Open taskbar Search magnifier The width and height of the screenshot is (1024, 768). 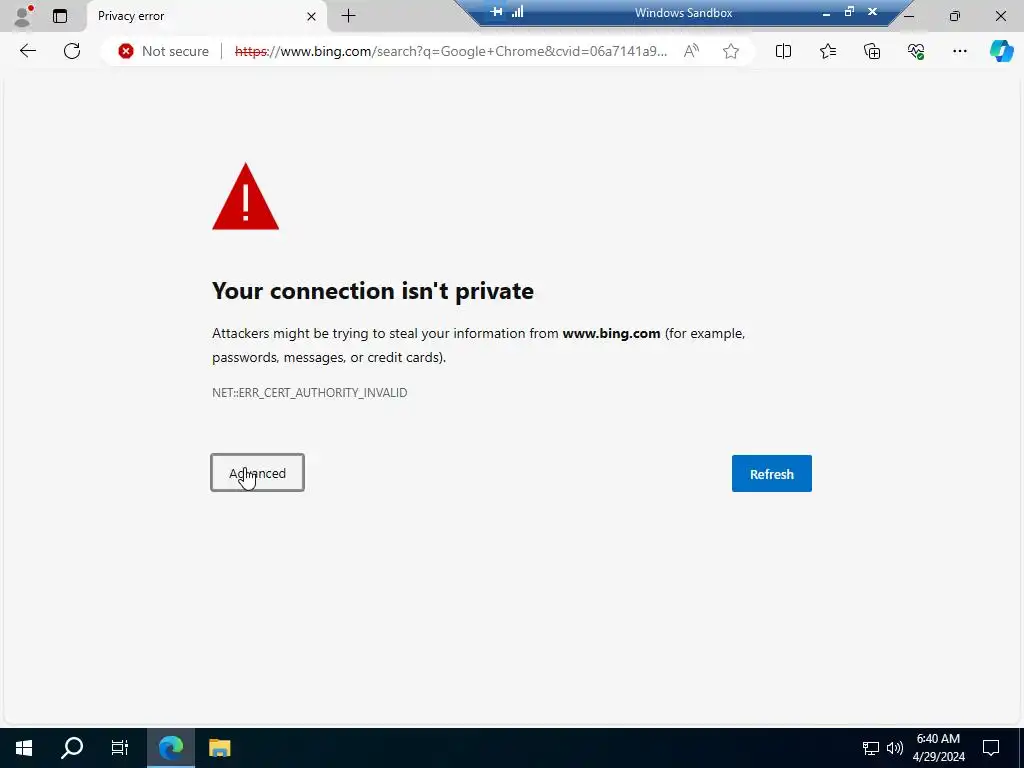point(72,747)
